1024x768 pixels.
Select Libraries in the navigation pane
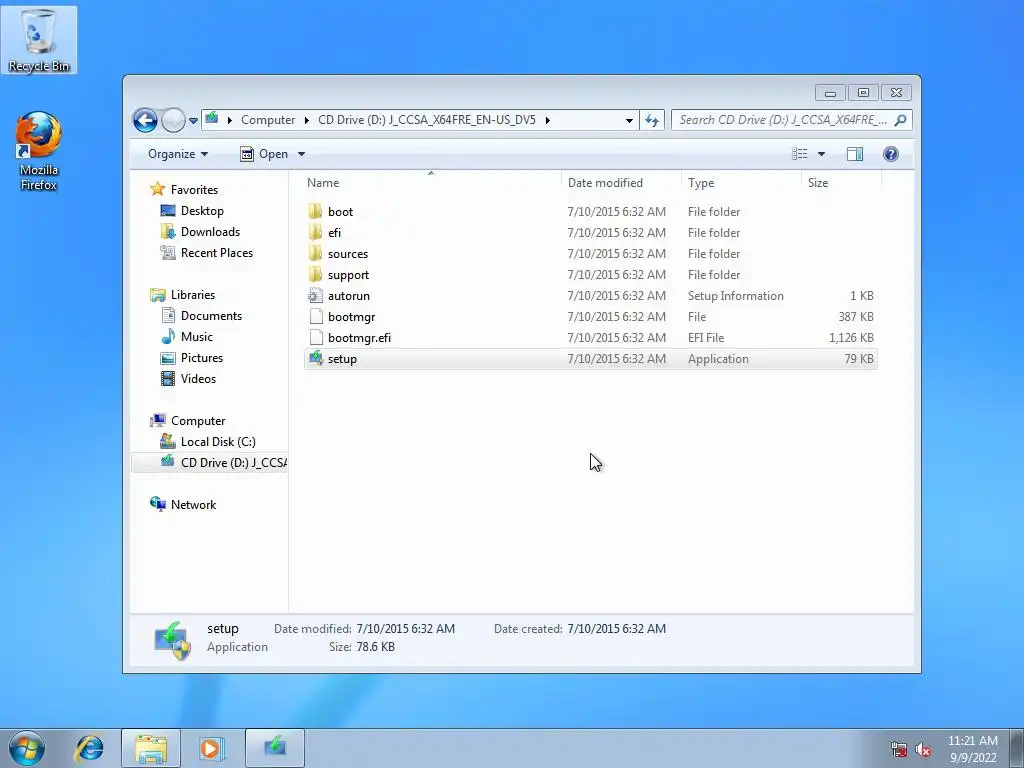coord(183,295)
